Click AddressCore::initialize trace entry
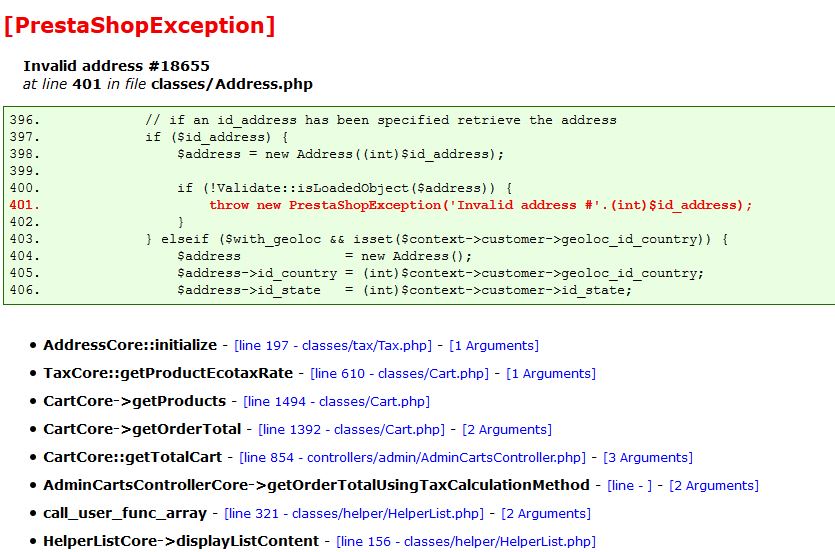 point(130,345)
